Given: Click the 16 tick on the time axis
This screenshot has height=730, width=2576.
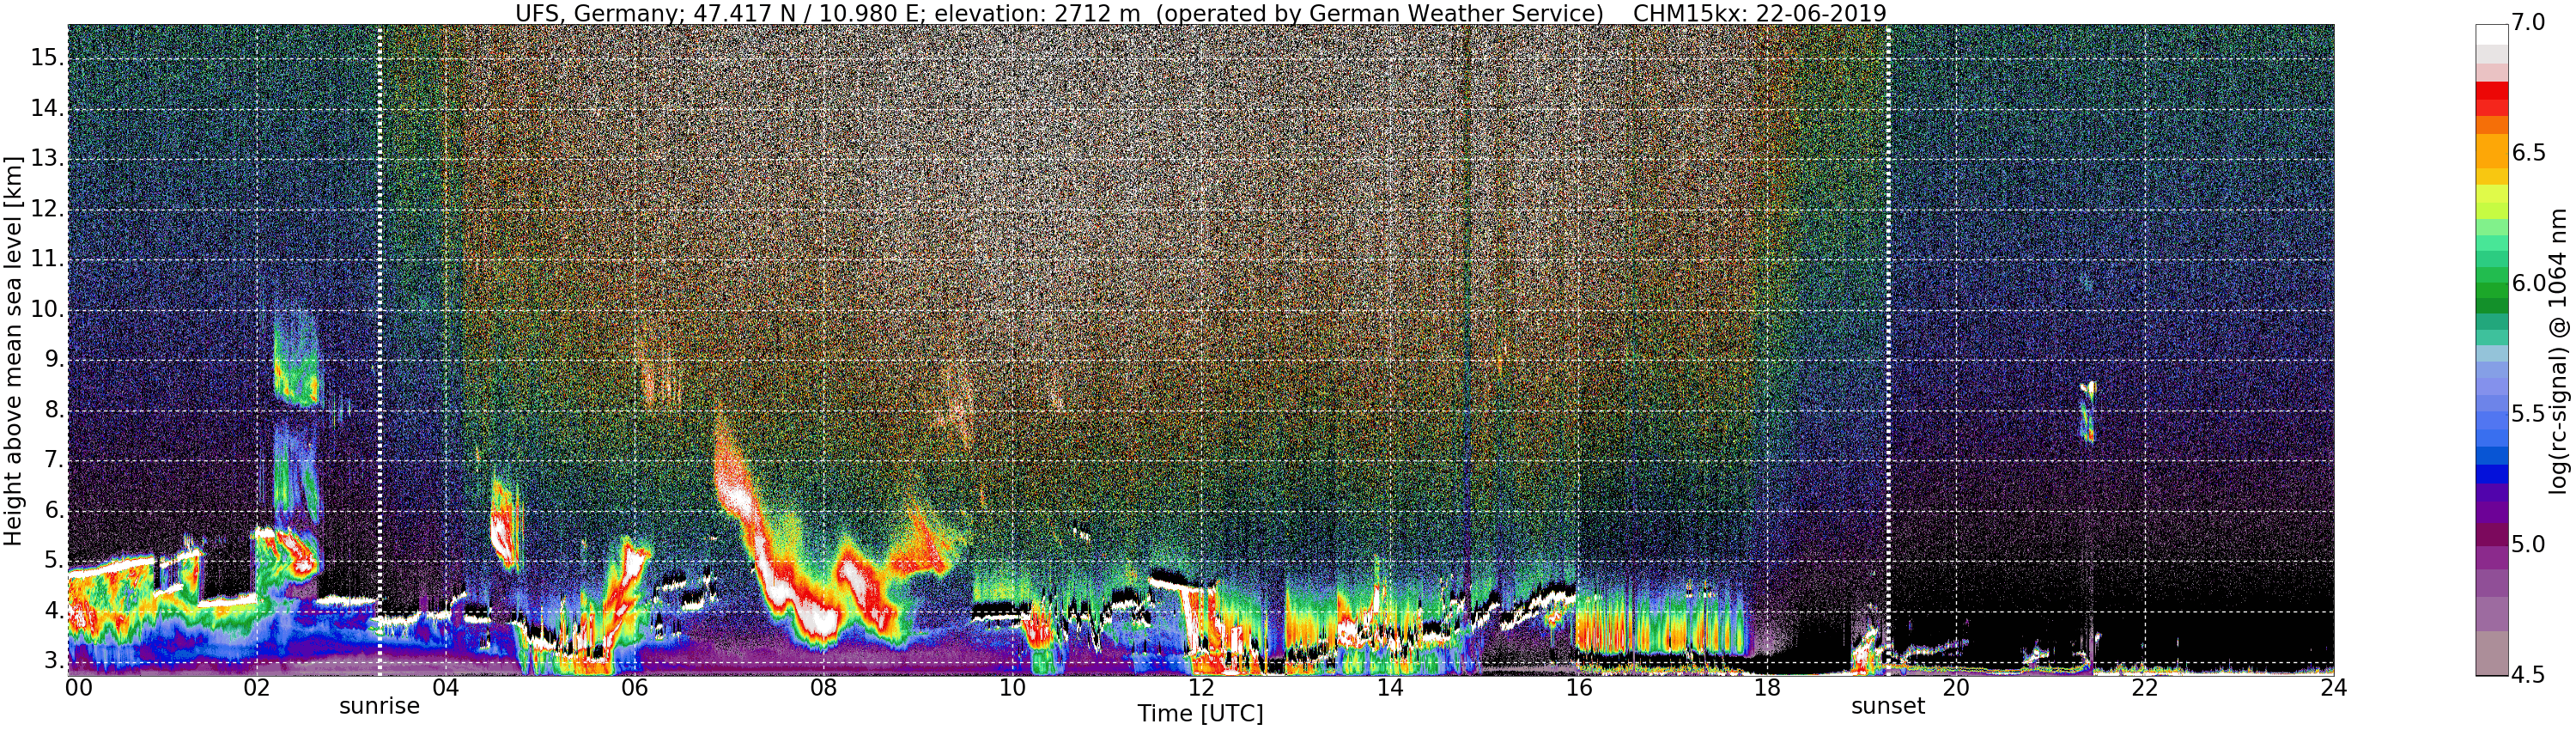Looking at the screenshot, I should click(1578, 687).
